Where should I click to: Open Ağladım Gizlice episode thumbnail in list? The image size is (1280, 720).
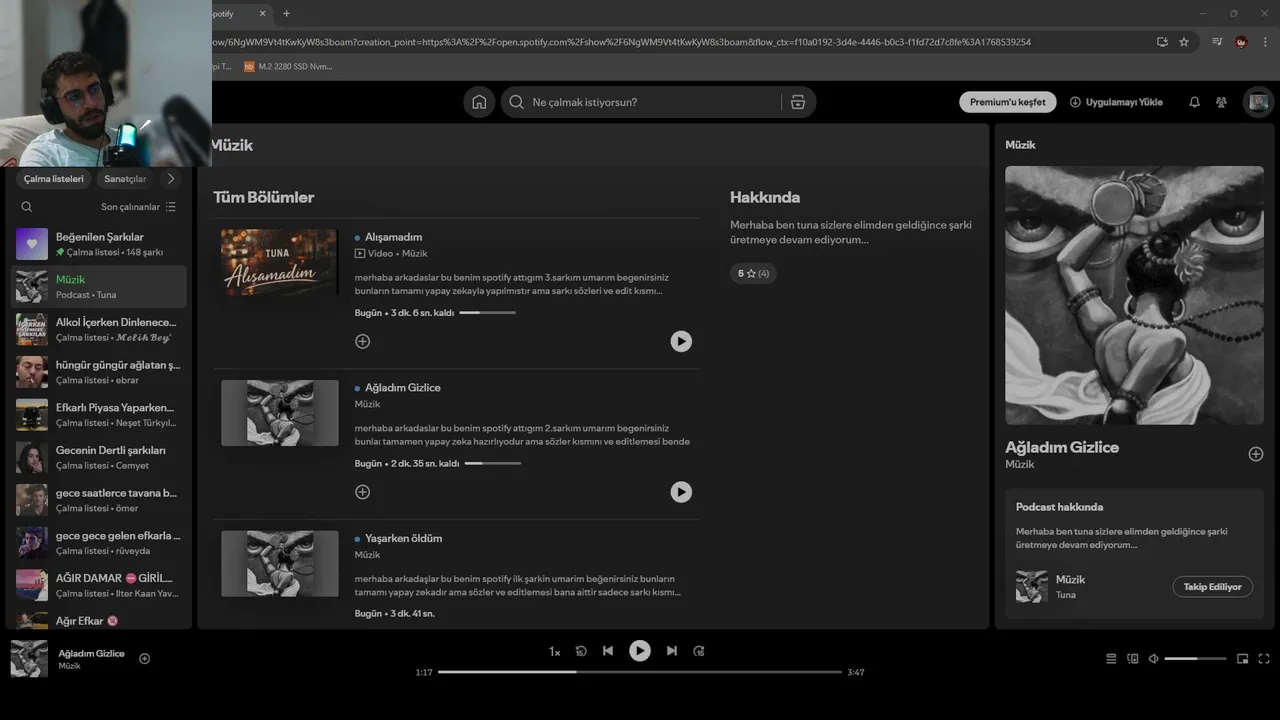point(279,413)
